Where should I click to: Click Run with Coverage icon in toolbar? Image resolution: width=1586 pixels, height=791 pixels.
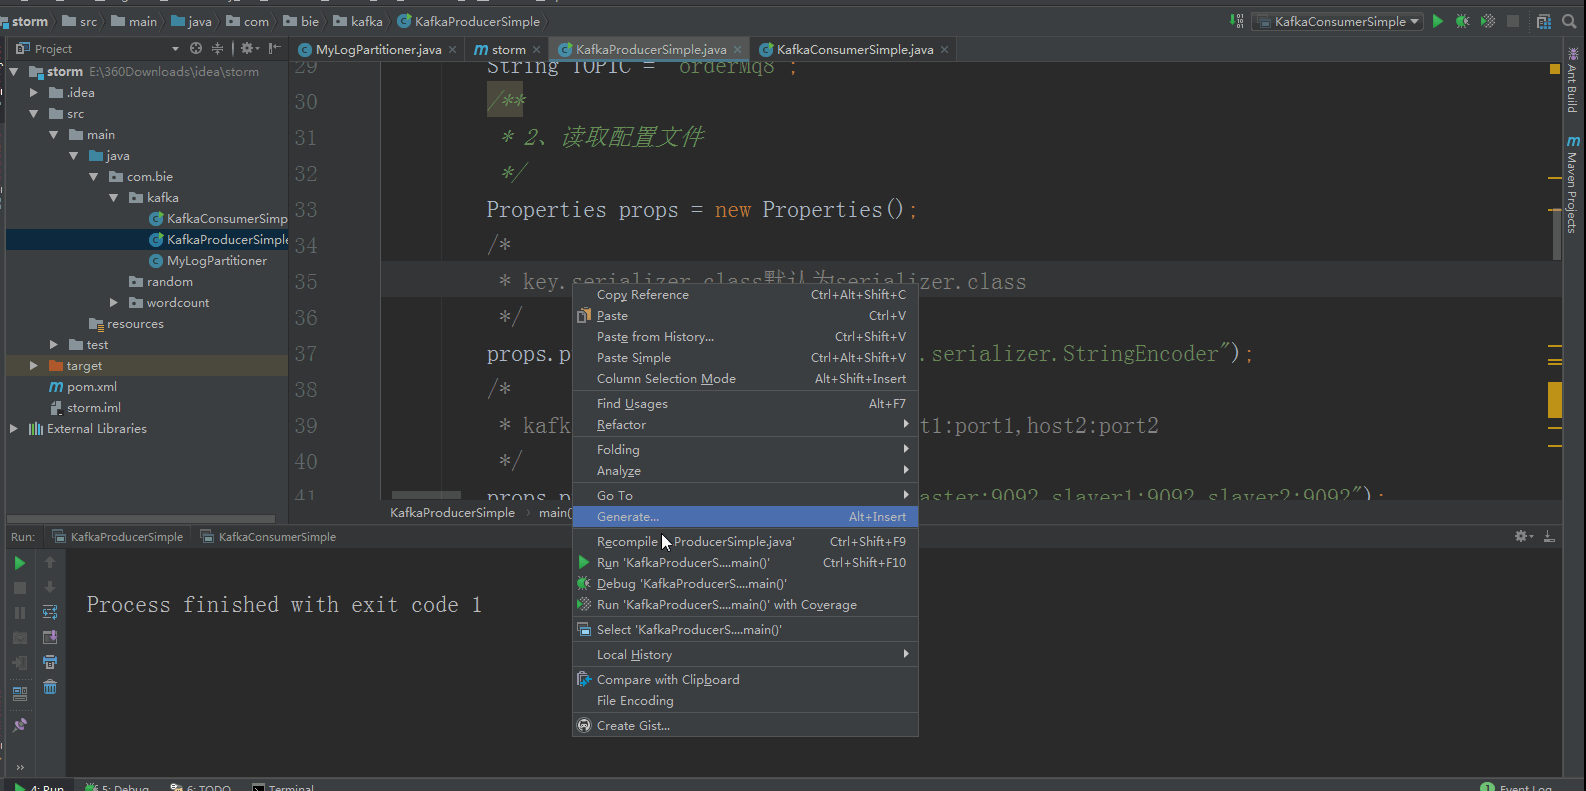(1488, 21)
